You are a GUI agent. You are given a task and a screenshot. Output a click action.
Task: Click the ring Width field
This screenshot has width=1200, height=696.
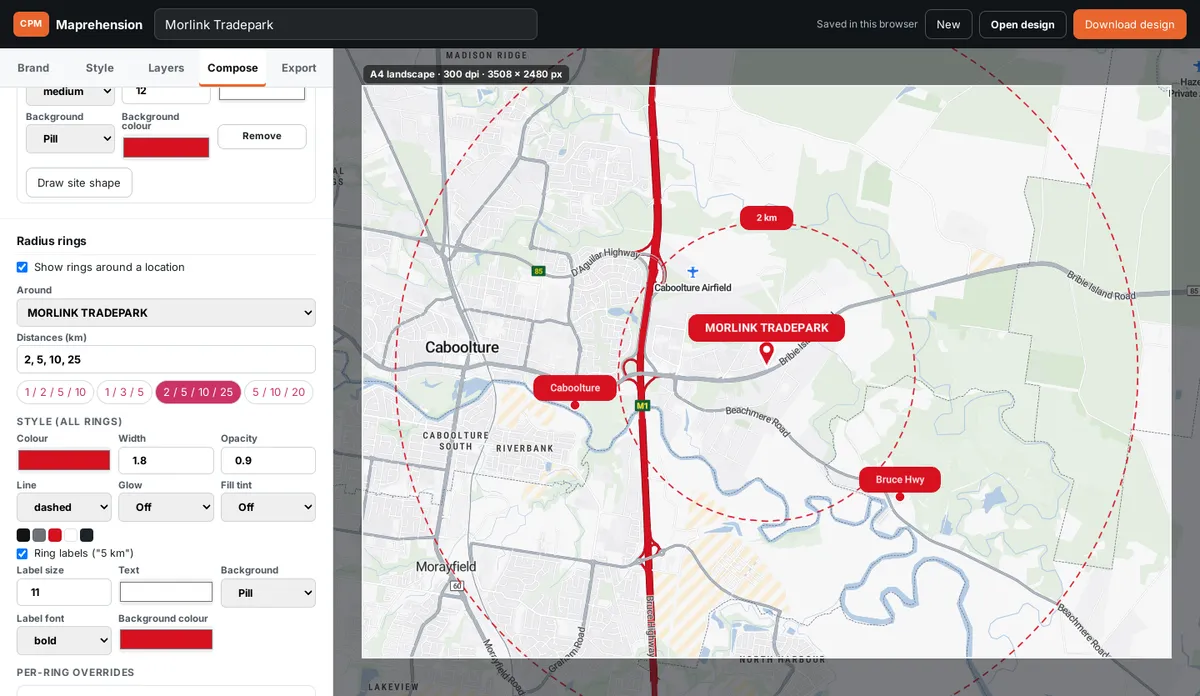pyautogui.click(x=166, y=460)
